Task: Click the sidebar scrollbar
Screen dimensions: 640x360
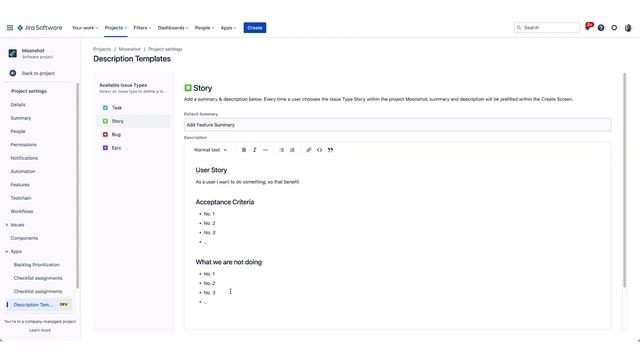Action: pyautogui.click(x=77, y=185)
